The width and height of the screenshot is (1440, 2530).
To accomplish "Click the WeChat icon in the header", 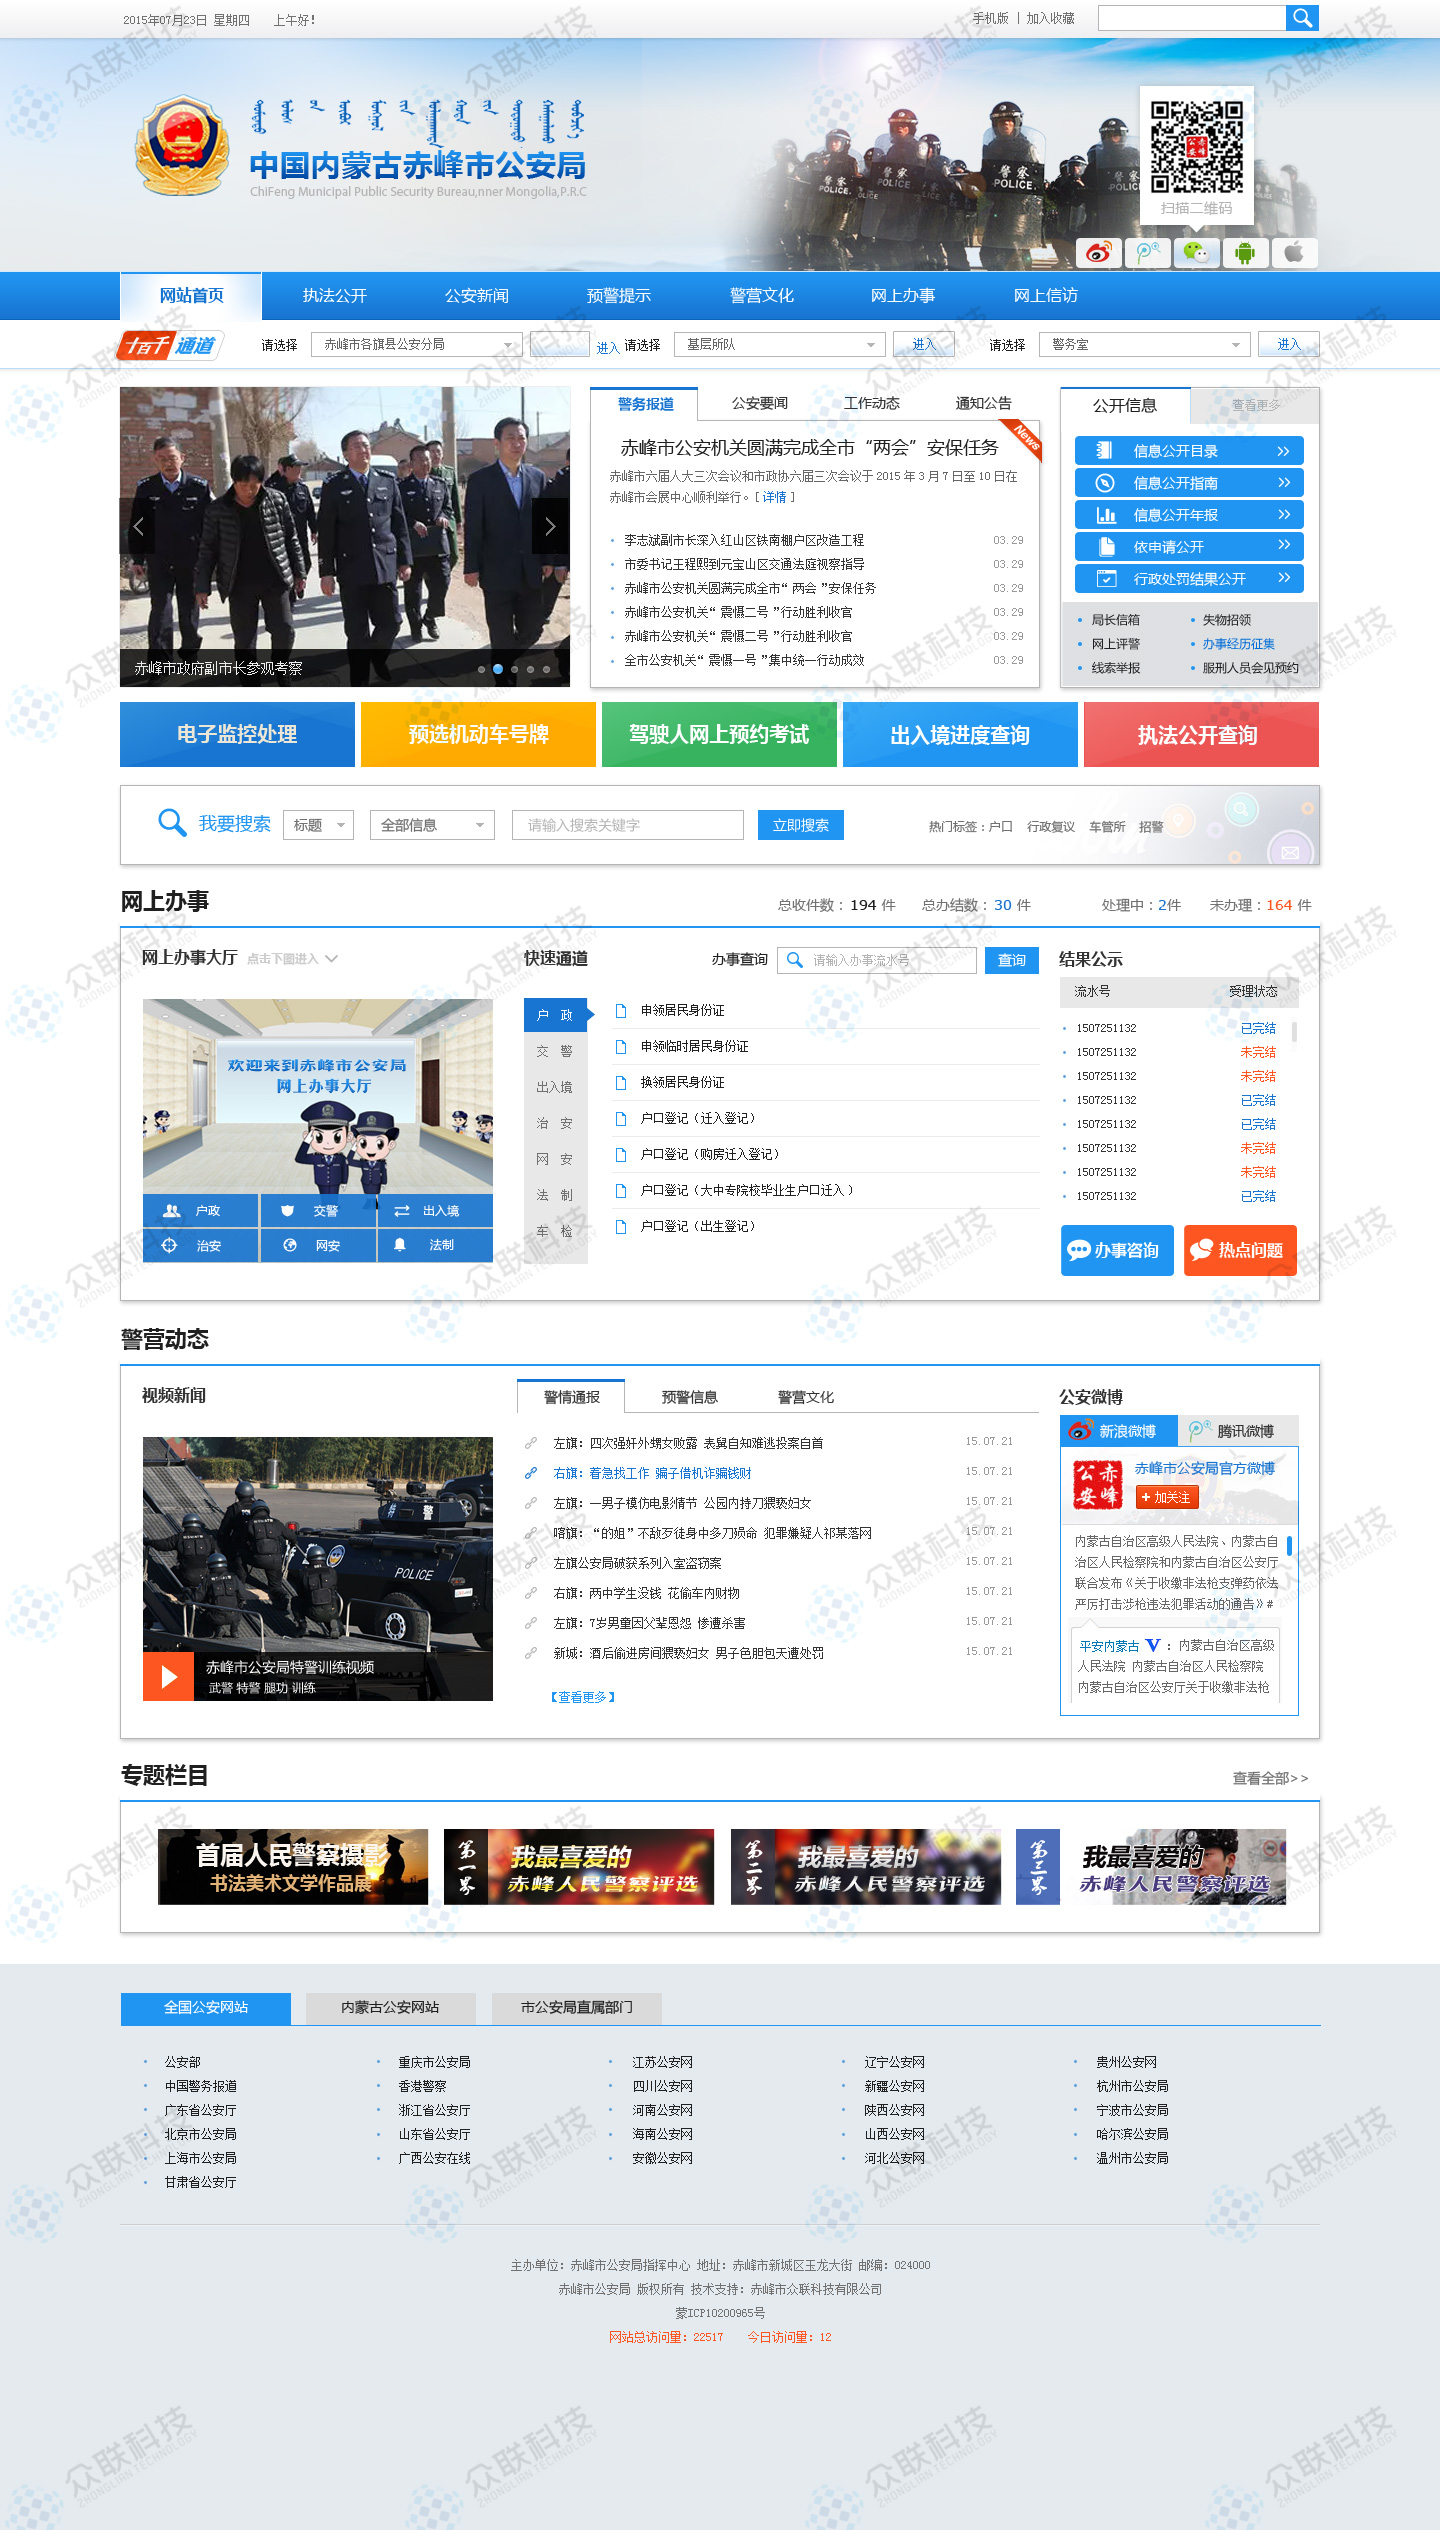I will [1196, 253].
